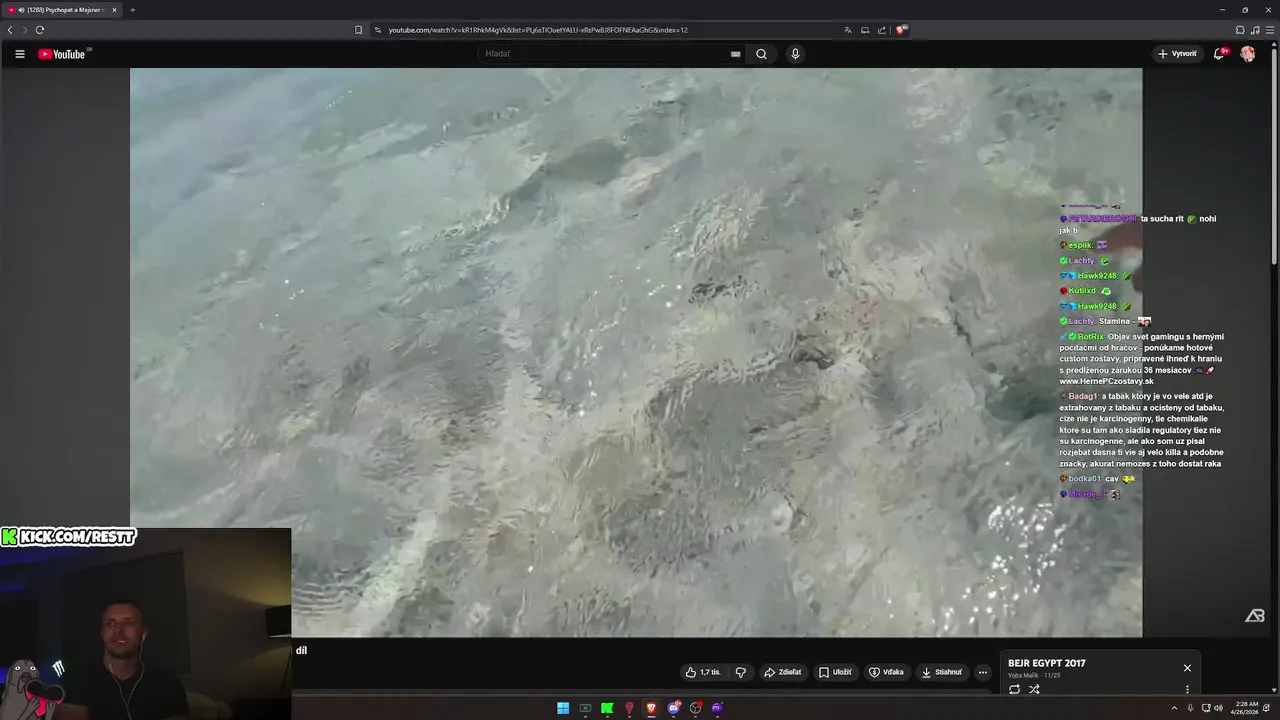Click the www.HernePCzostavy.sk chat text
Viewport: 1280px width, 720px height.
click(x=1106, y=381)
